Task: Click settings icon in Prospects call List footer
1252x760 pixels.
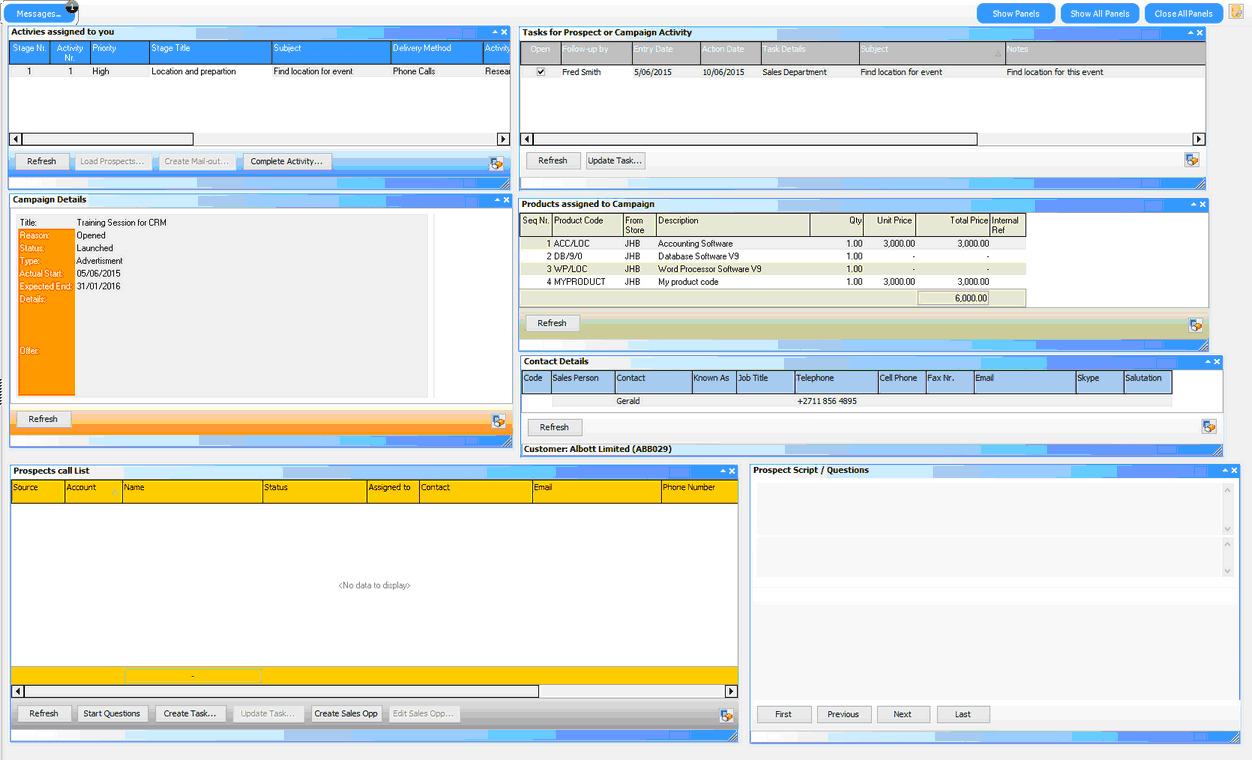Action: [x=726, y=715]
